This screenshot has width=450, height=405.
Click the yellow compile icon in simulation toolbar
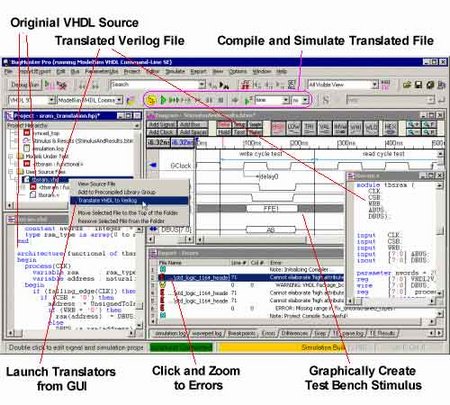point(151,100)
